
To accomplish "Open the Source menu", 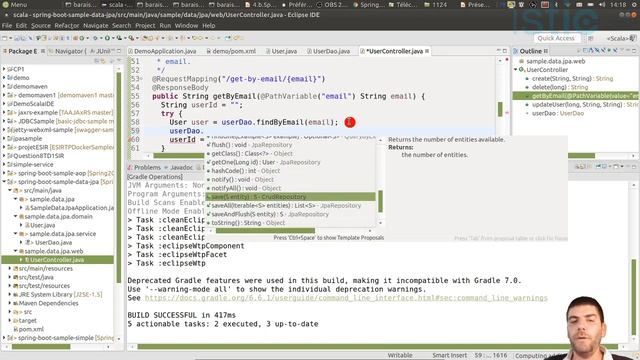I will tap(41, 25).
